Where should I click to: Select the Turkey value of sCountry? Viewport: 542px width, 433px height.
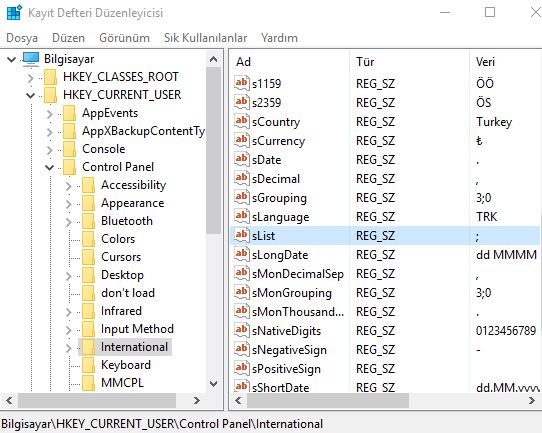pyautogui.click(x=494, y=122)
